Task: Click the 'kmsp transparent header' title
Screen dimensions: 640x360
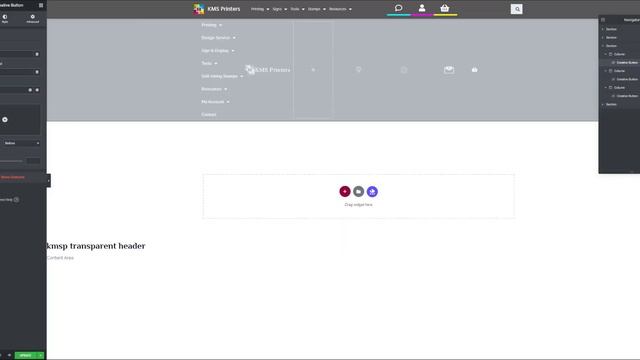Action: click(x=96, y=246)
